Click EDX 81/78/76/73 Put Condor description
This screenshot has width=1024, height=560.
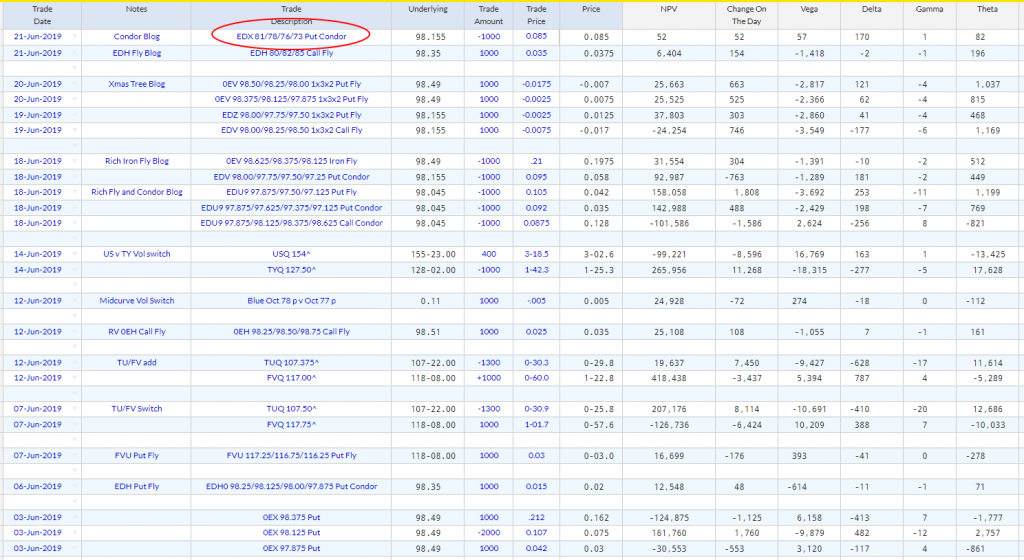coord(291,37)
